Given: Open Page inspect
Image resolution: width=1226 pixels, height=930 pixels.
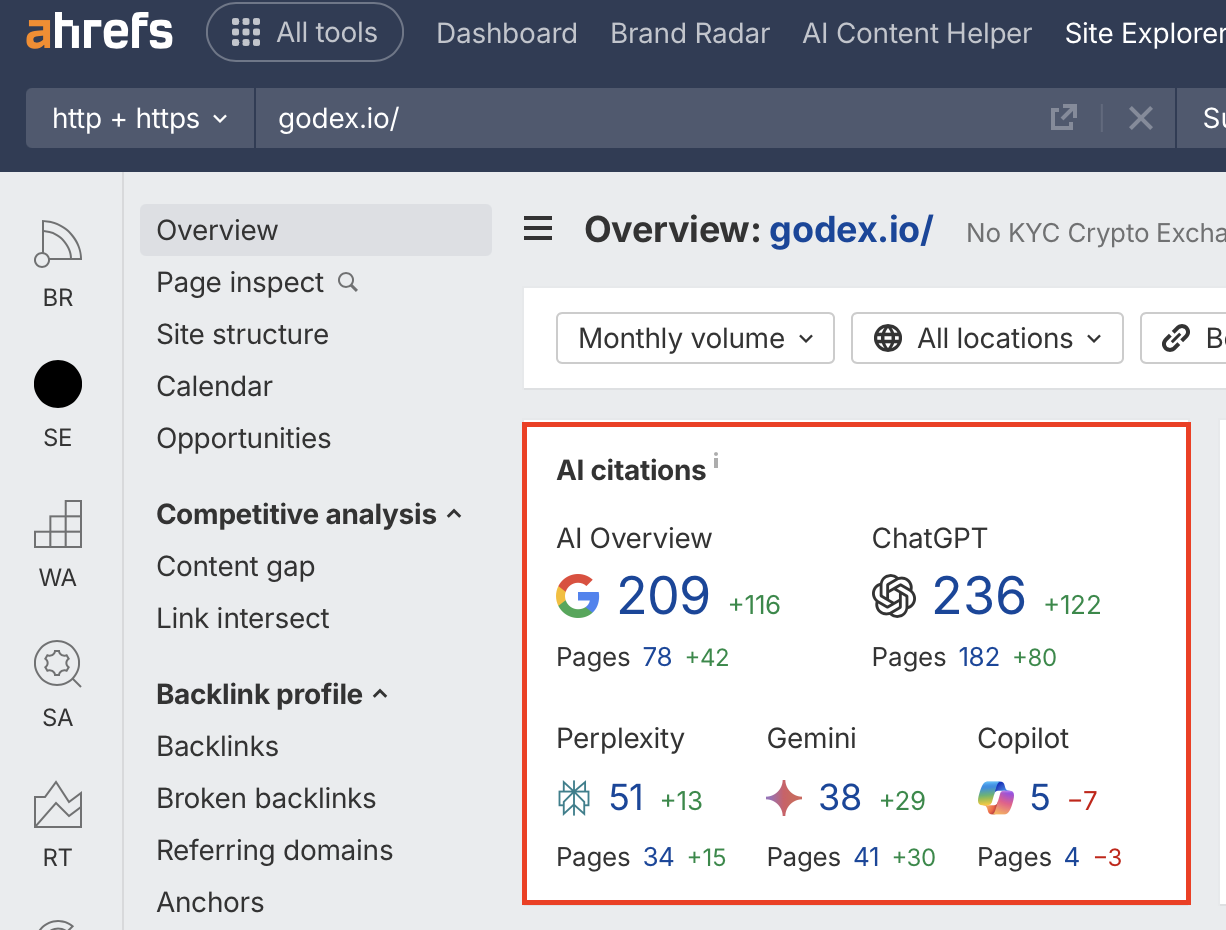Looking at the screenshot, I should tap(240, 282).
